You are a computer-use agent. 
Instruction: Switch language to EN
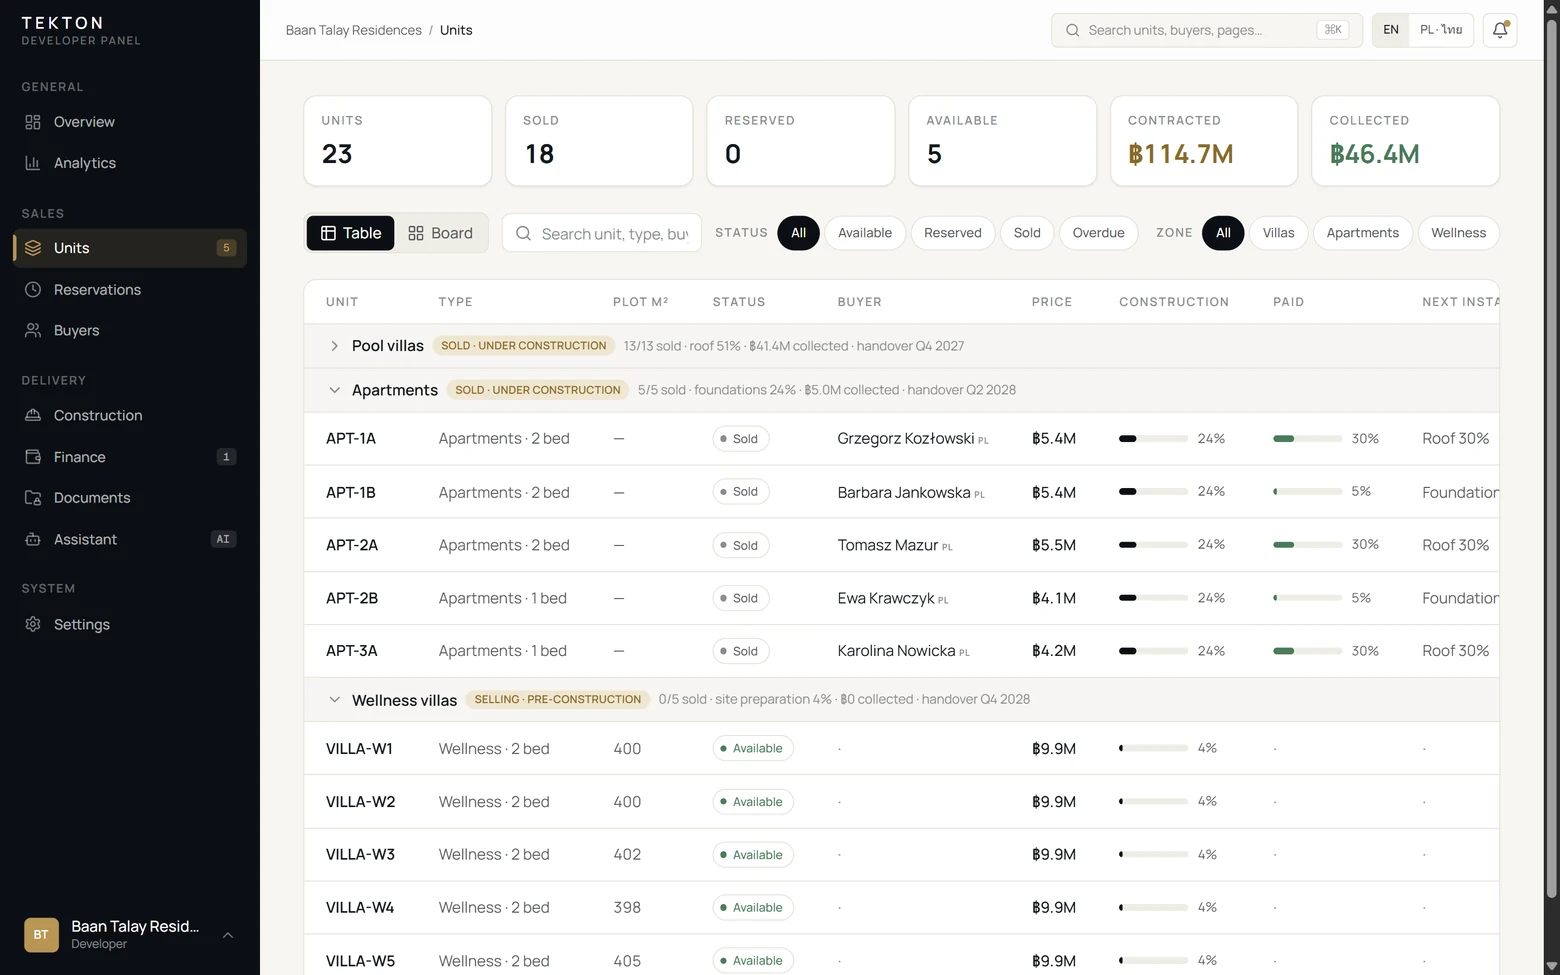coord(1391,30)
